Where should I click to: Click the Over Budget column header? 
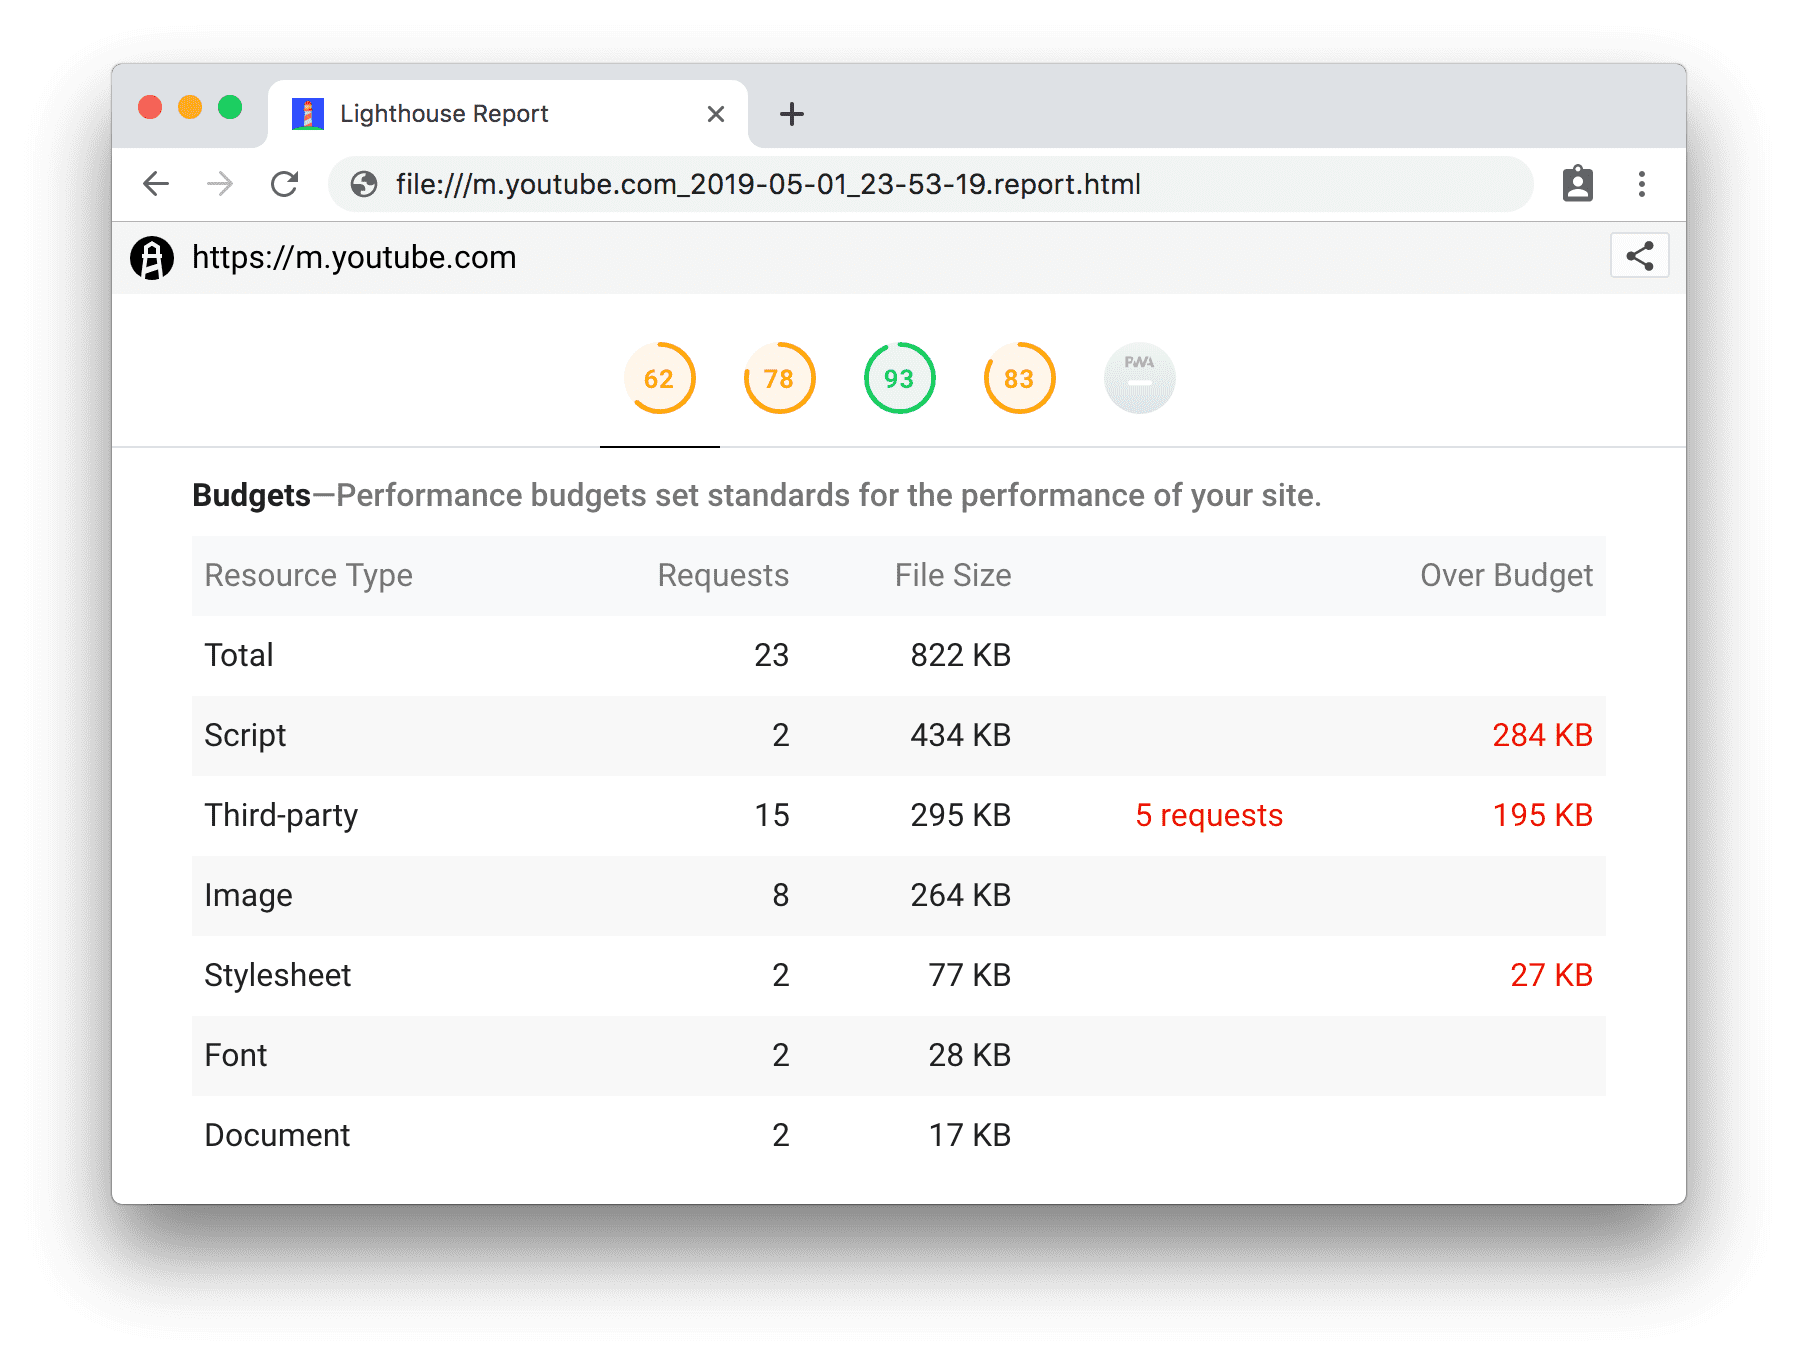(x=1508, y=575)
